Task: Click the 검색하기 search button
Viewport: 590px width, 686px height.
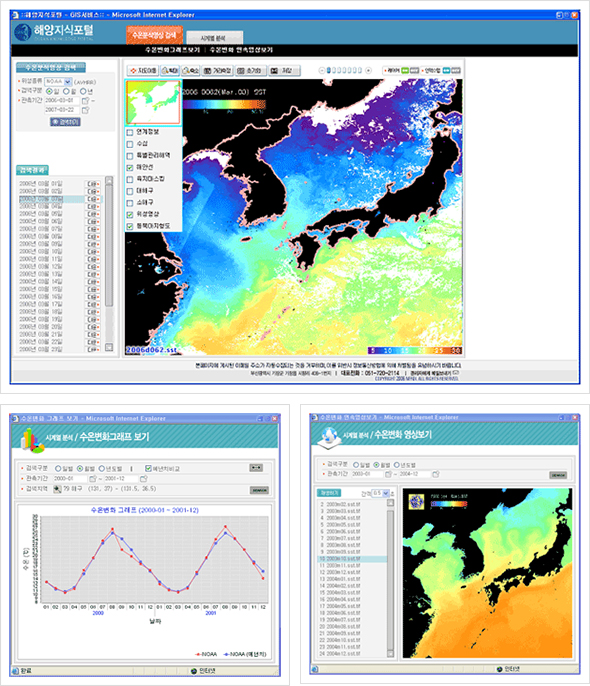Action: [x=65, y=122]
